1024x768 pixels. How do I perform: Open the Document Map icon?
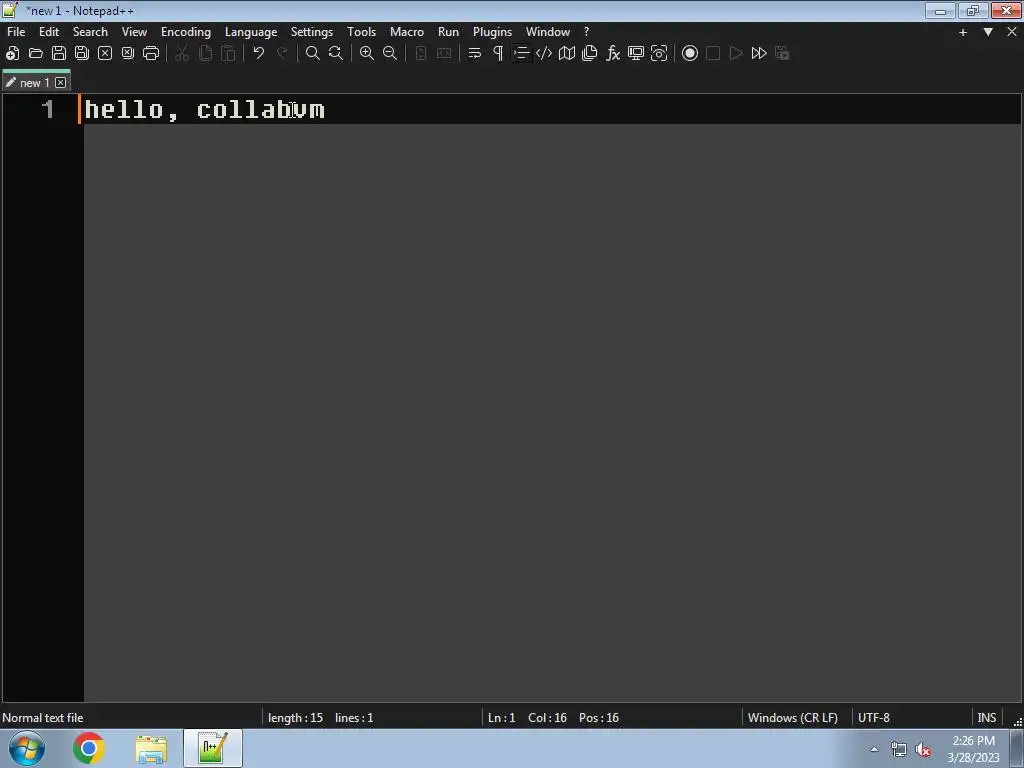pyautogui.click(x=567, y=54)
